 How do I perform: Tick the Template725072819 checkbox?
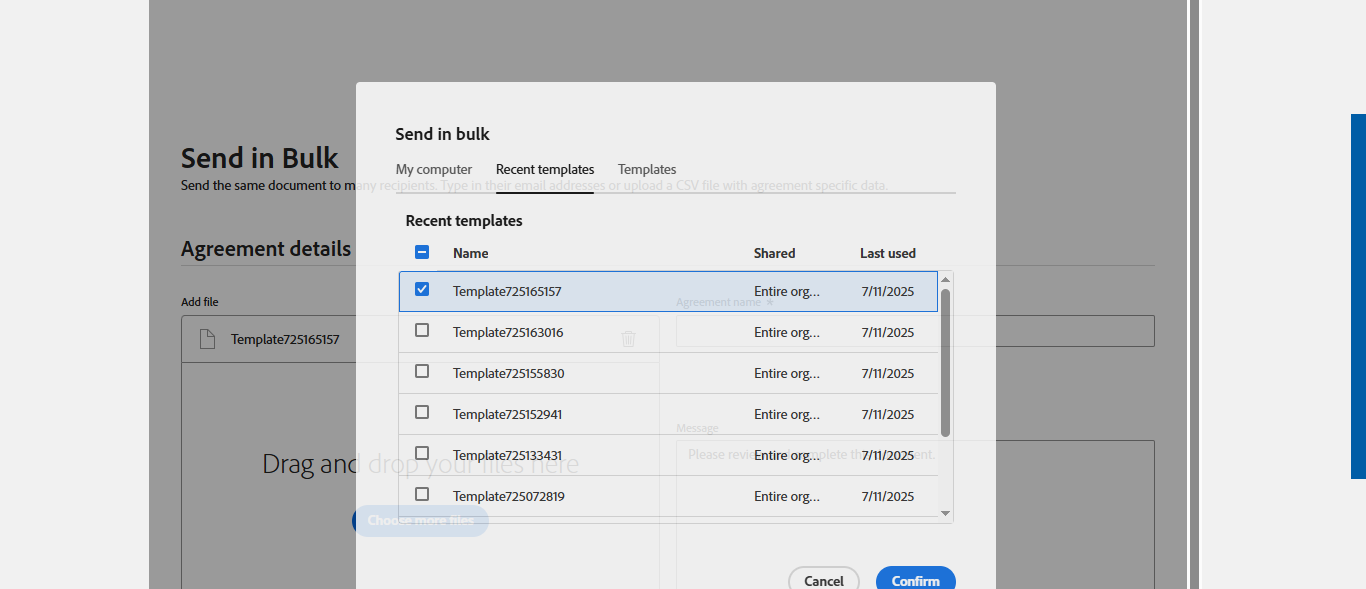point(422,494)
